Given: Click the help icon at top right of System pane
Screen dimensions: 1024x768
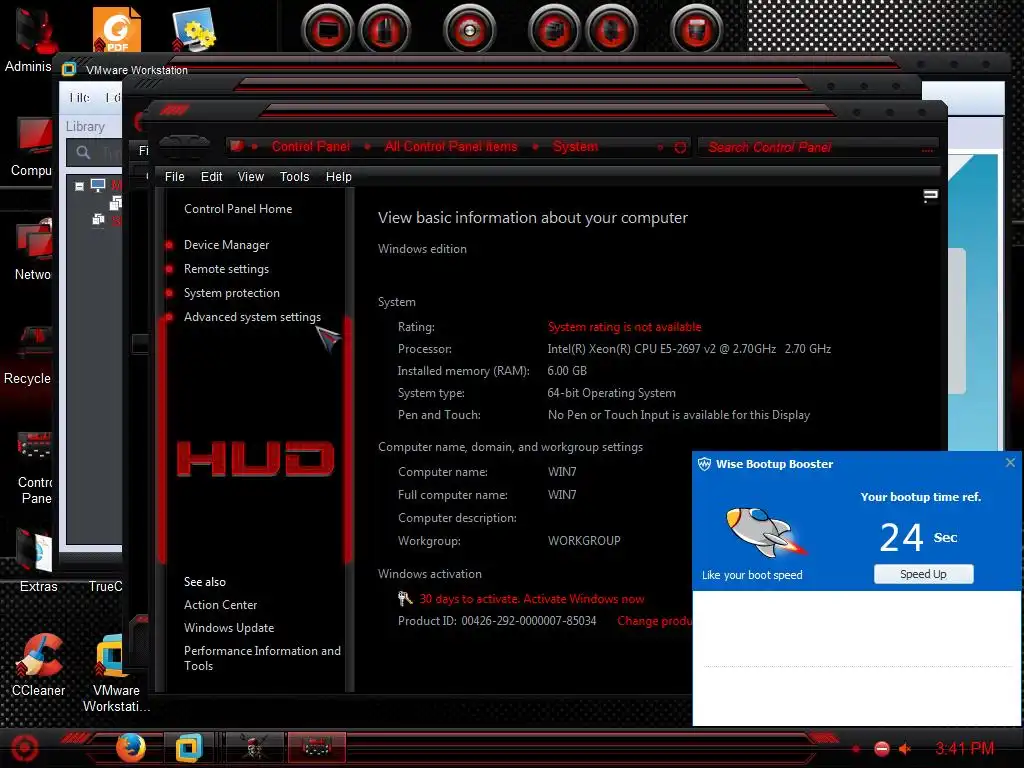Looking at the screenshot, I should [931, 196].
